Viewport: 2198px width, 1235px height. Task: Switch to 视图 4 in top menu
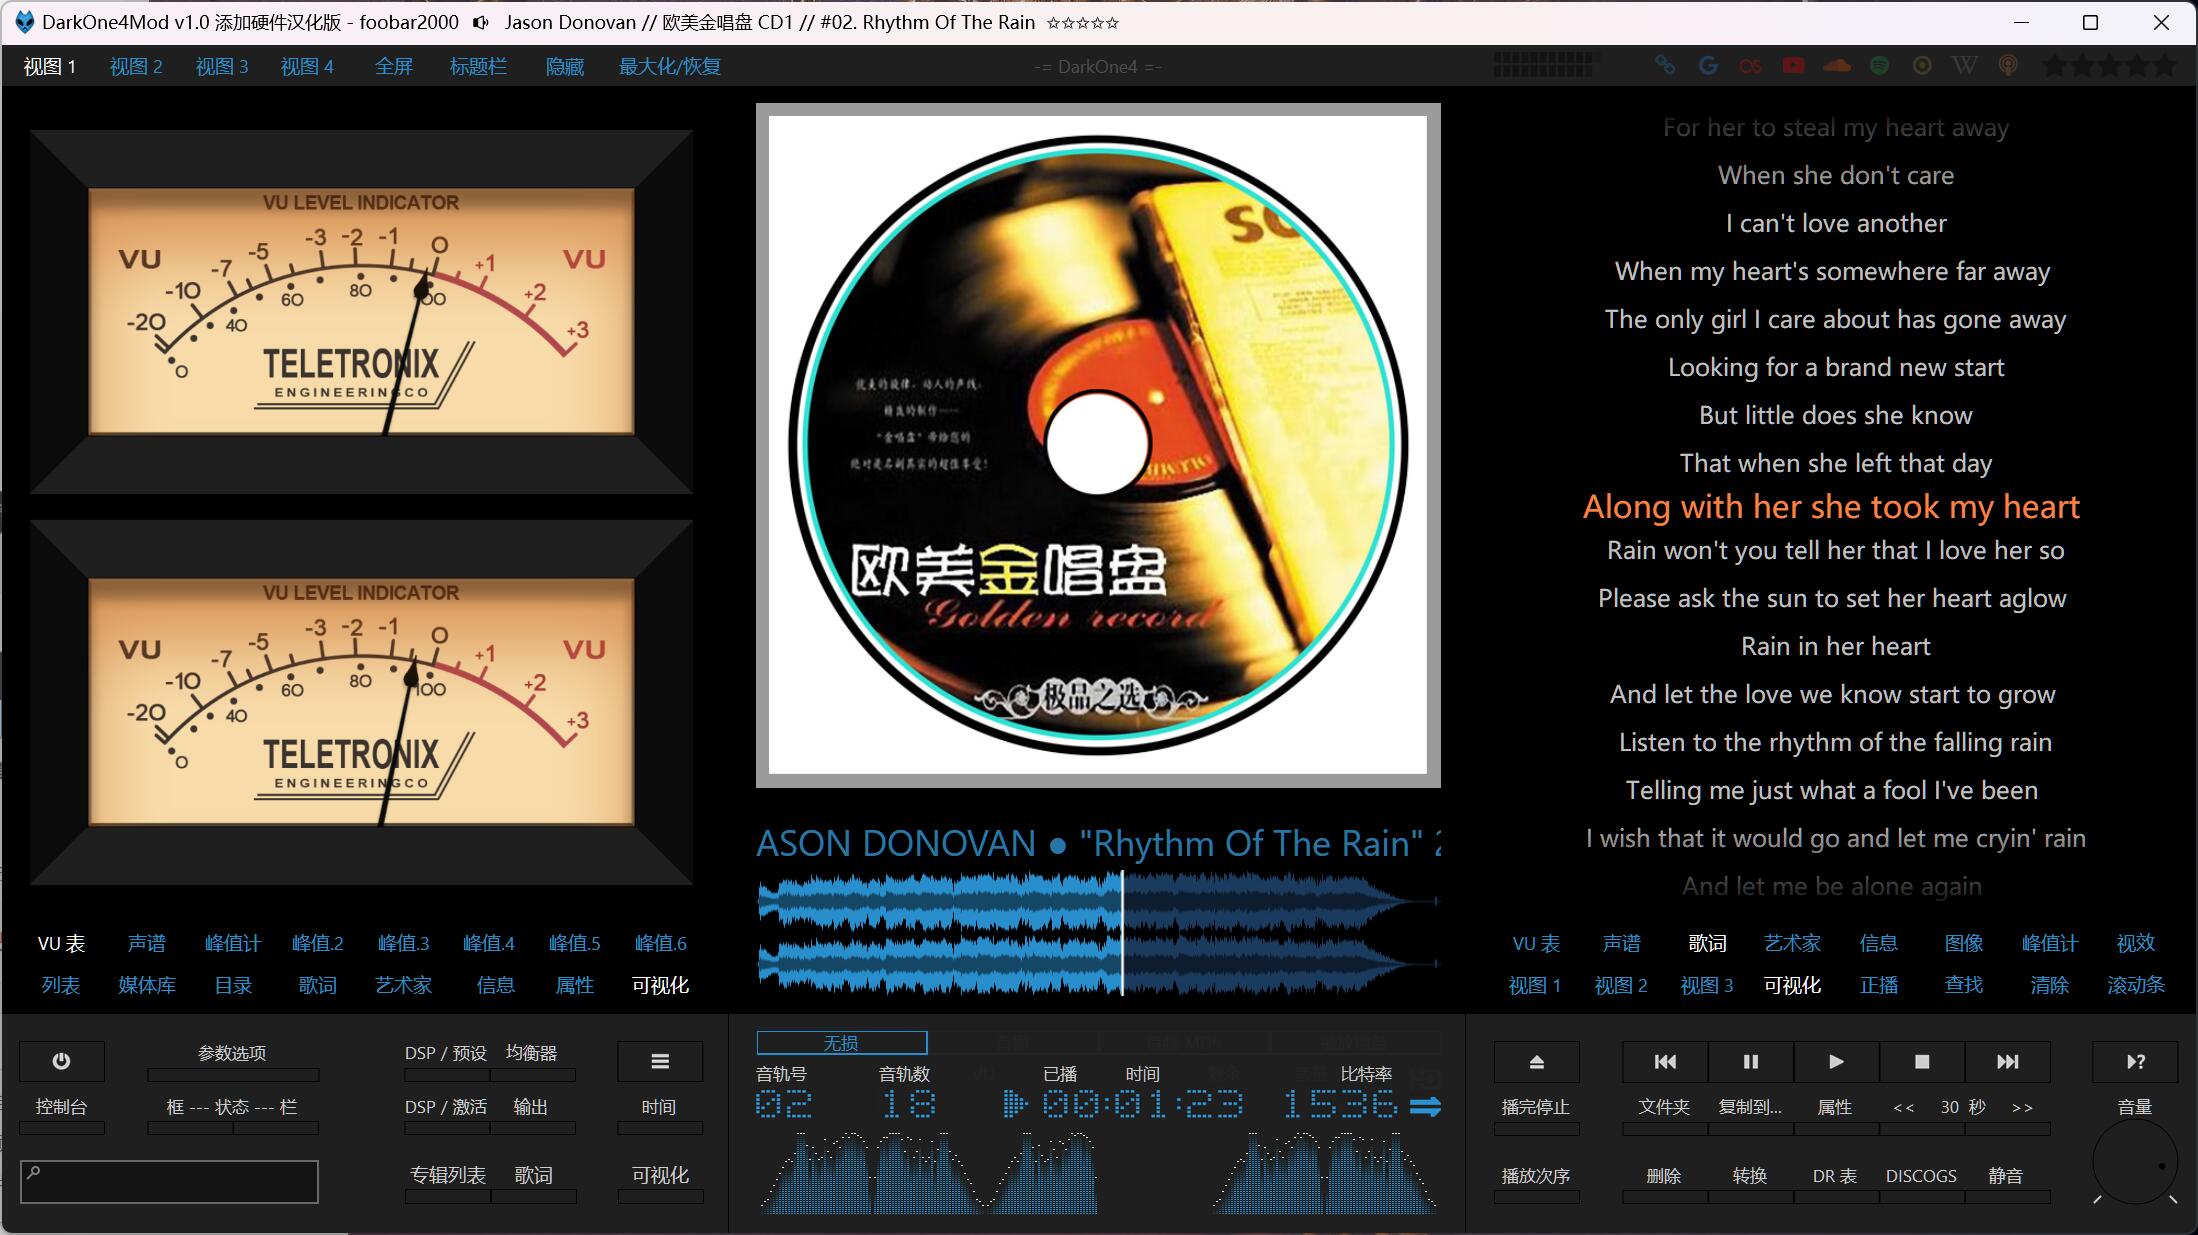(x=307, y=66)
